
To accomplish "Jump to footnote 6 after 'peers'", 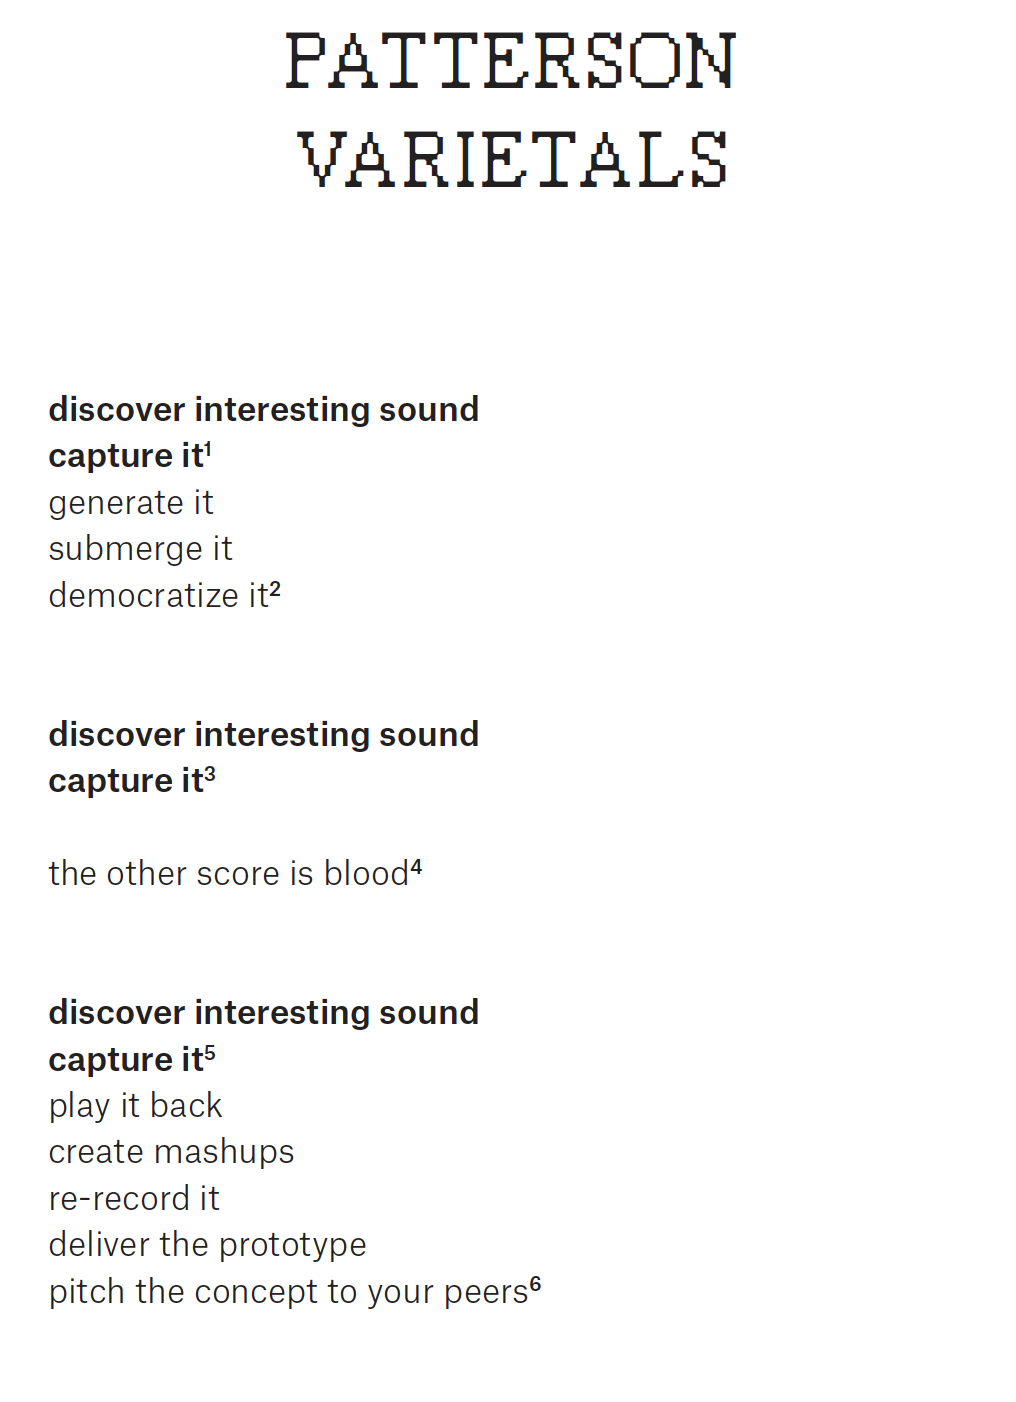I will click(535, 1283).
